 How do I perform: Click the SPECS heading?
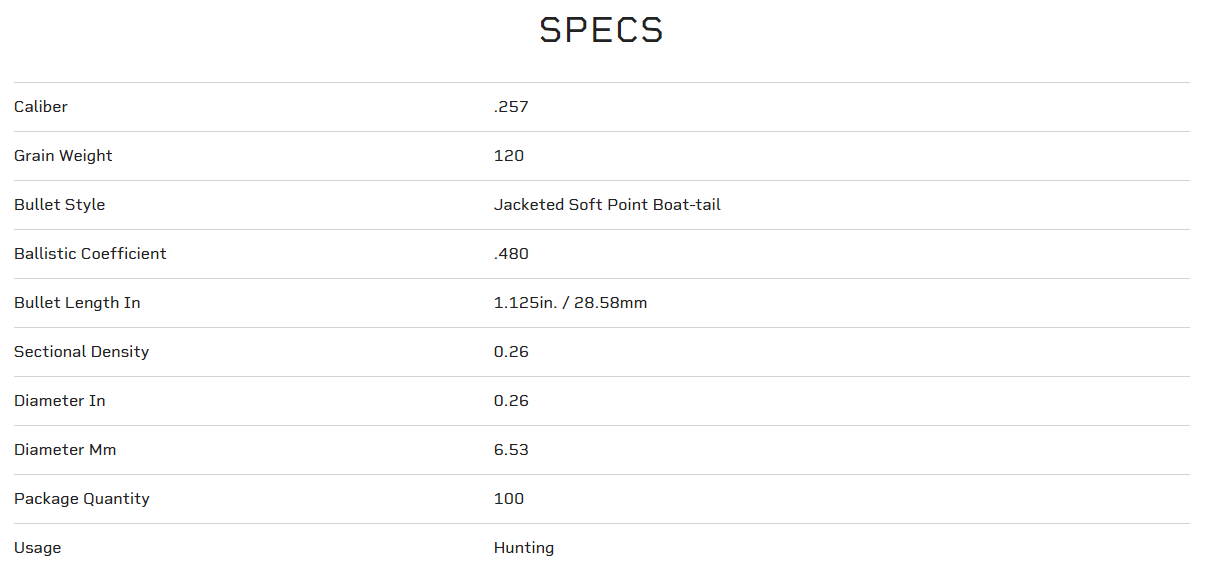point(601,30)
